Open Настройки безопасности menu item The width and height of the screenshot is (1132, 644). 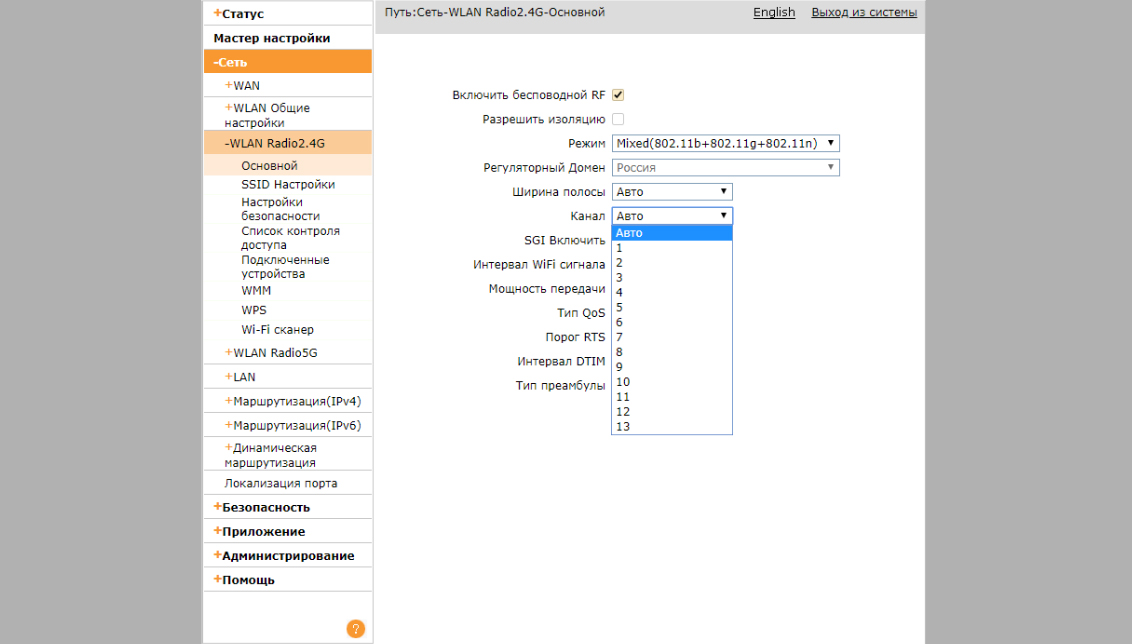point(280,209)
